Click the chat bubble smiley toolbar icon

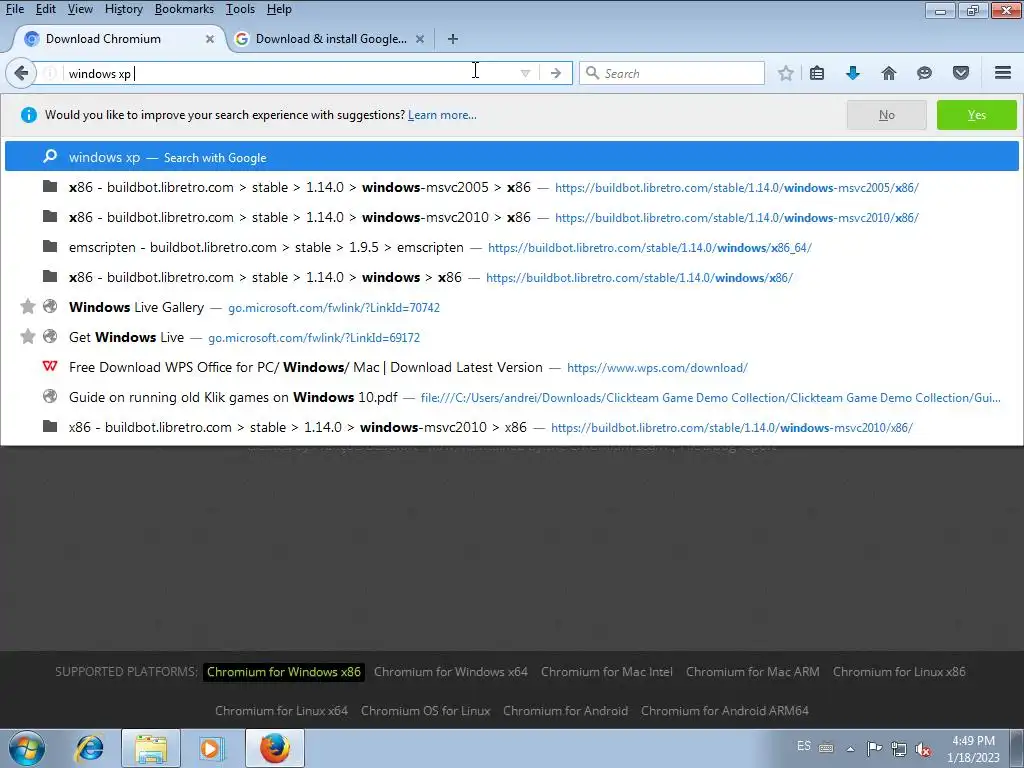pos(924,73)
